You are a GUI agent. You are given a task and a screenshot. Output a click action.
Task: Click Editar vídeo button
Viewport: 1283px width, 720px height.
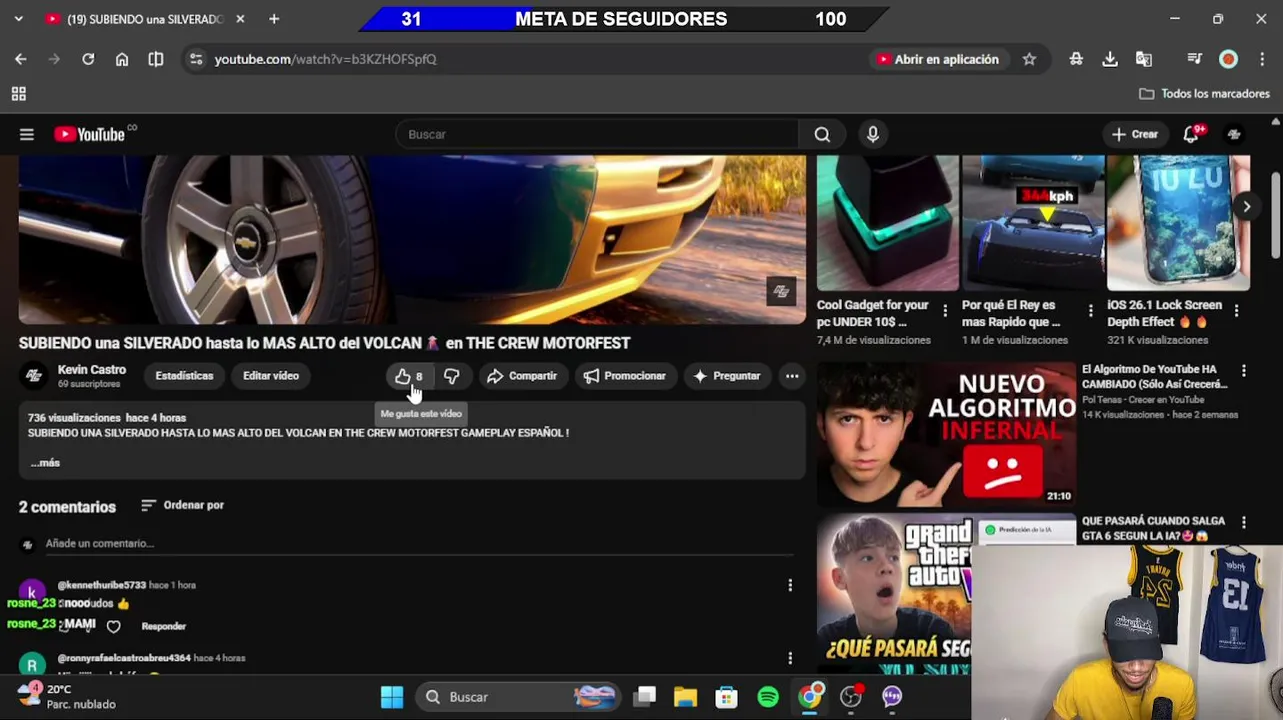pos(271,376)
